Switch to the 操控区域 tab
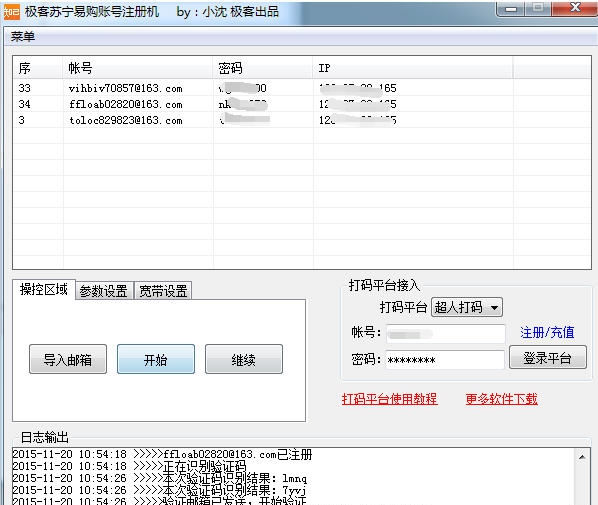The height and width of the screenshot is (505, 598). (43, 289)
